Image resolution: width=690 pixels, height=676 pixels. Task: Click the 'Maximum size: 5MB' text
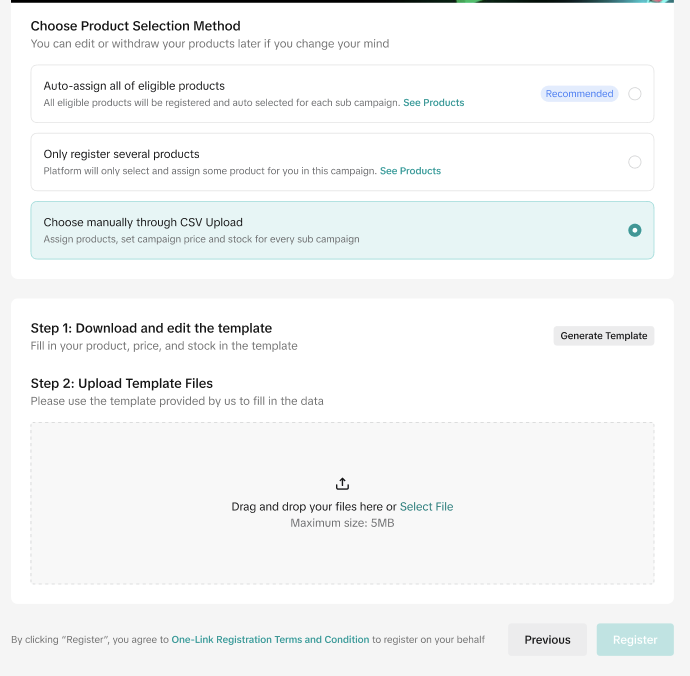pyautogui.click(x=342, y=523)
